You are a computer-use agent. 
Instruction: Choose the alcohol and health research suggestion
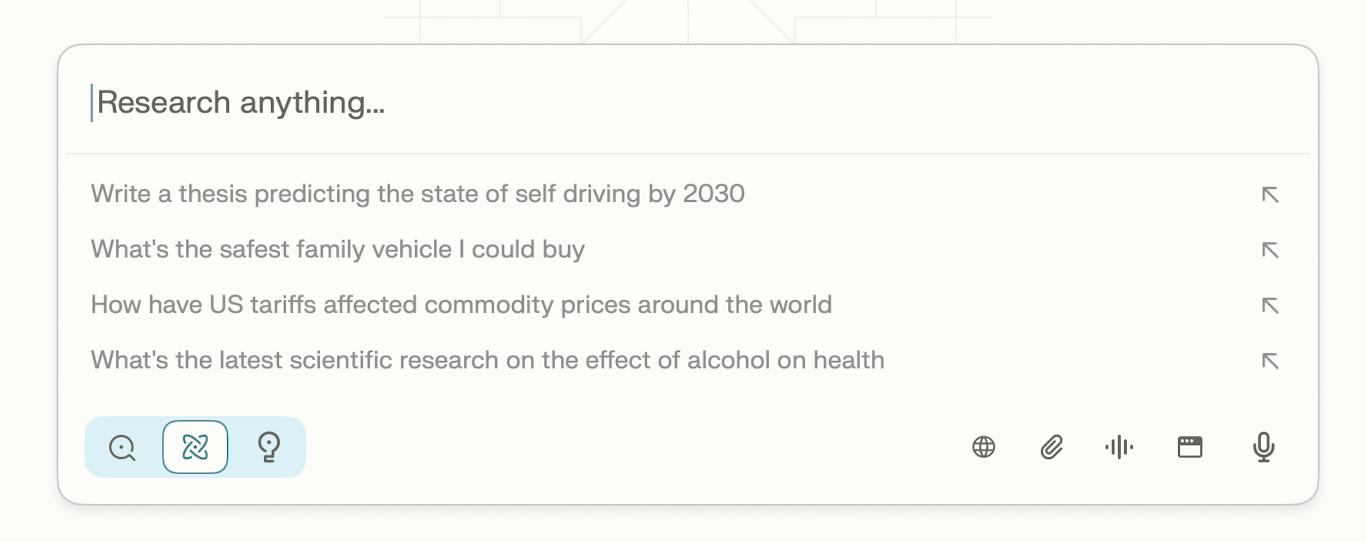pos(487,360)
